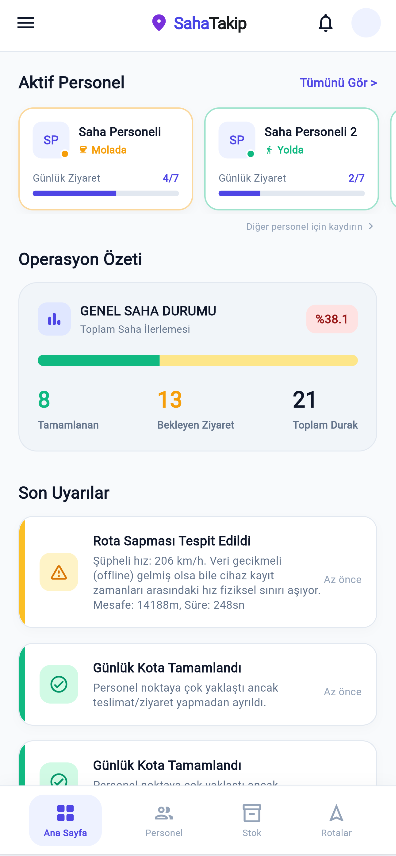The width and height of the screenshot is (396, 856).
Task: Click the SP avatar of Saha Personeli 2
Action: tap(237, 140)
